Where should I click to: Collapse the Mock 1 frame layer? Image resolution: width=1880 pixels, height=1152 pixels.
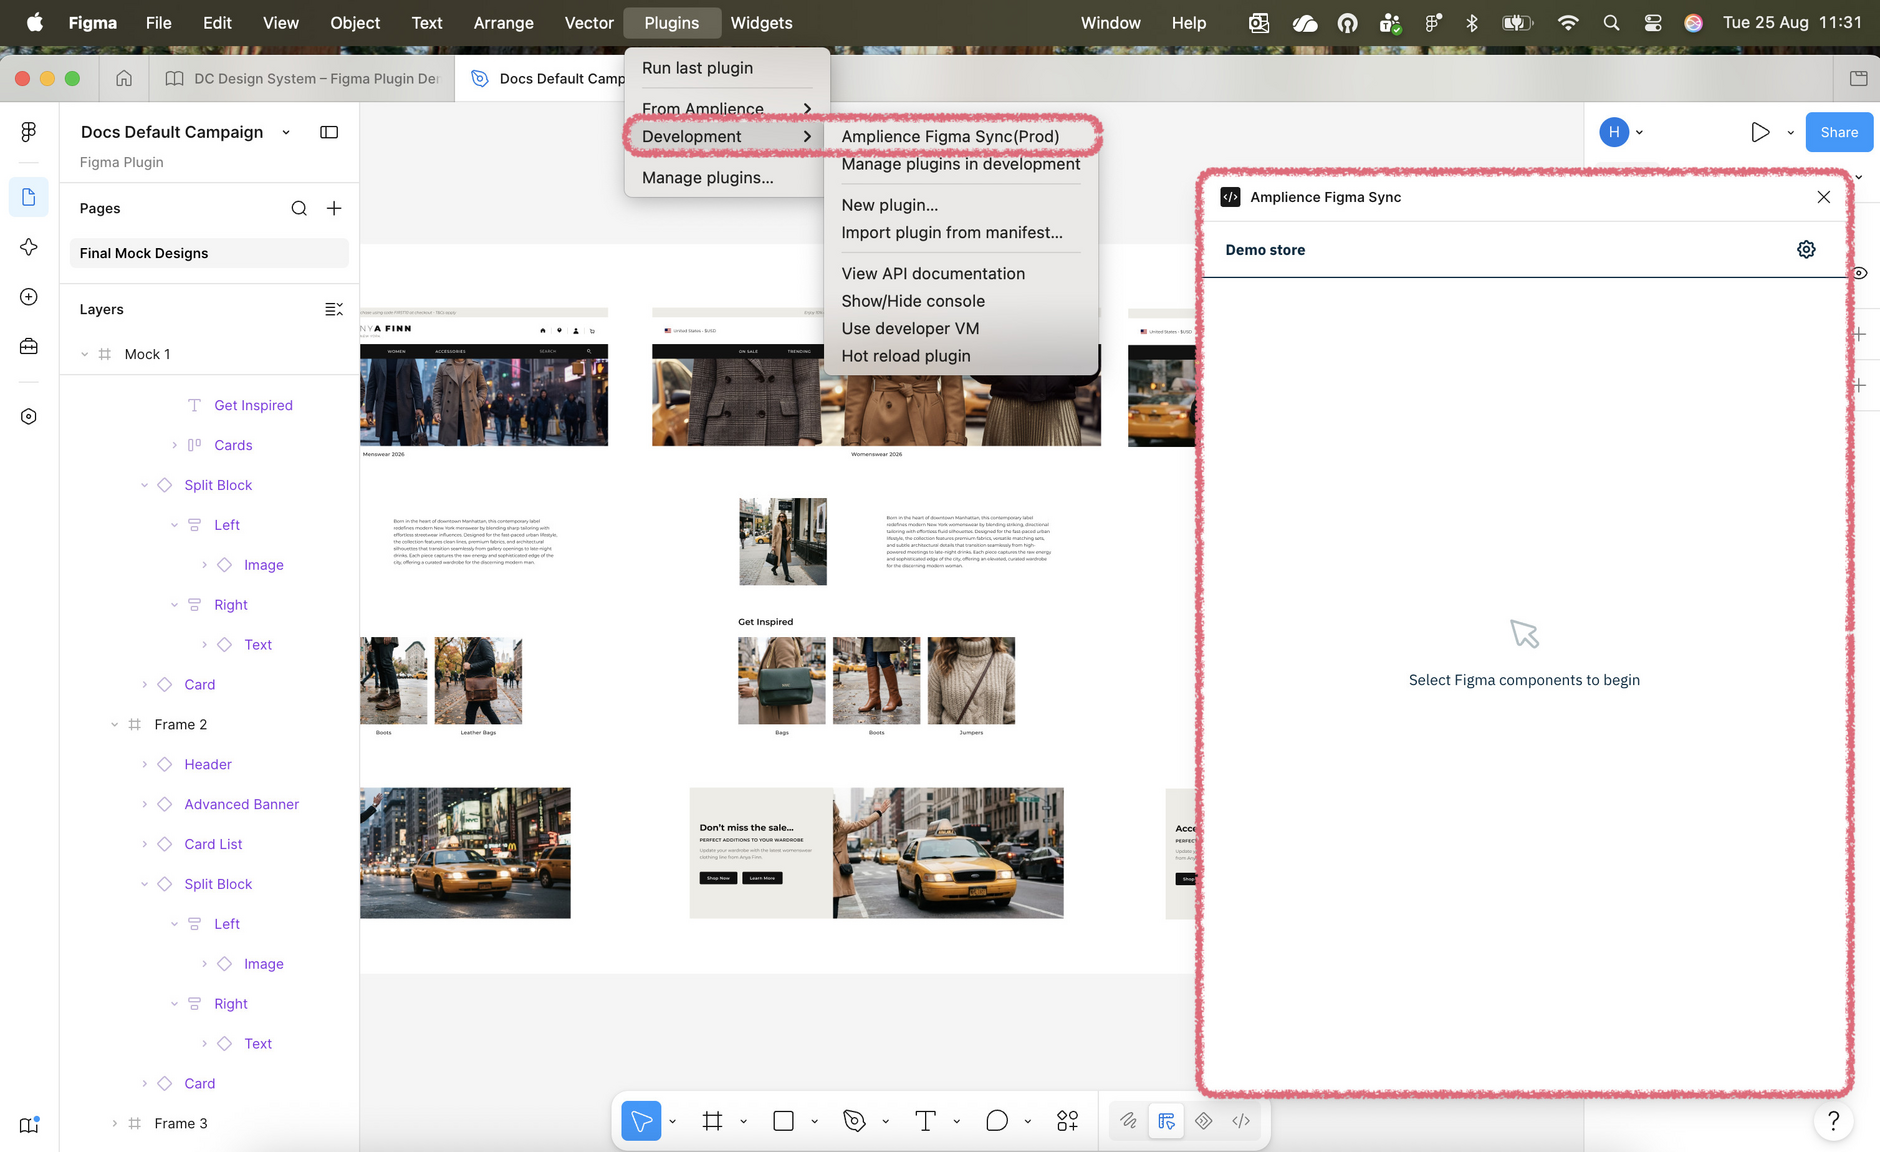tap(84, 354)
